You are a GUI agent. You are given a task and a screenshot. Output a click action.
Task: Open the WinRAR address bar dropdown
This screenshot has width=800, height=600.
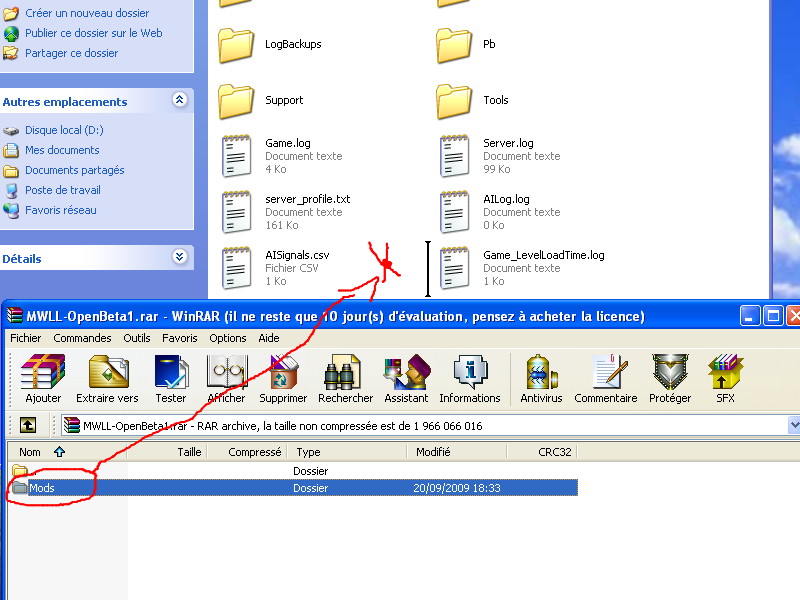coord(793,425)
